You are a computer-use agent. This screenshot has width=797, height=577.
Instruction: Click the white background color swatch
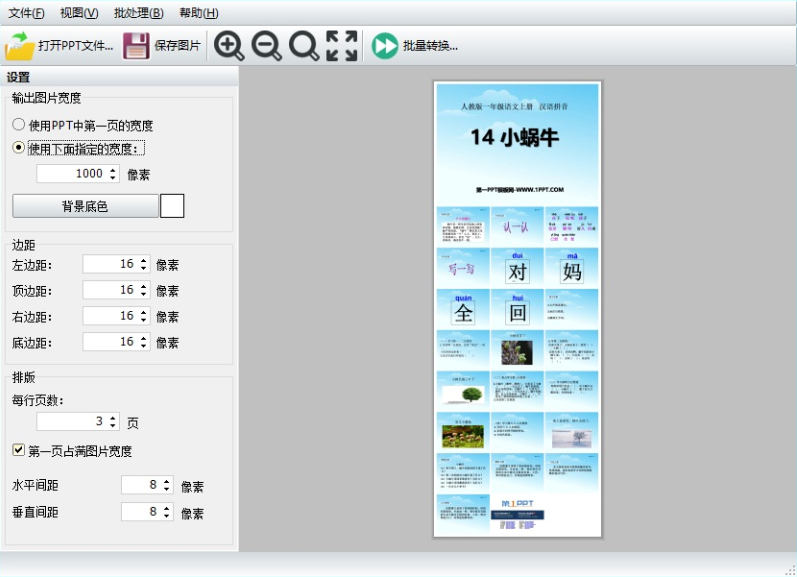click(172, 206)
